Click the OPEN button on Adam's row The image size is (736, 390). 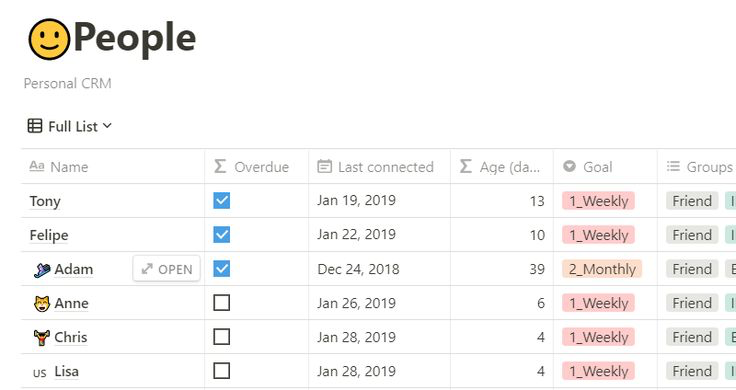coord(167,269)
